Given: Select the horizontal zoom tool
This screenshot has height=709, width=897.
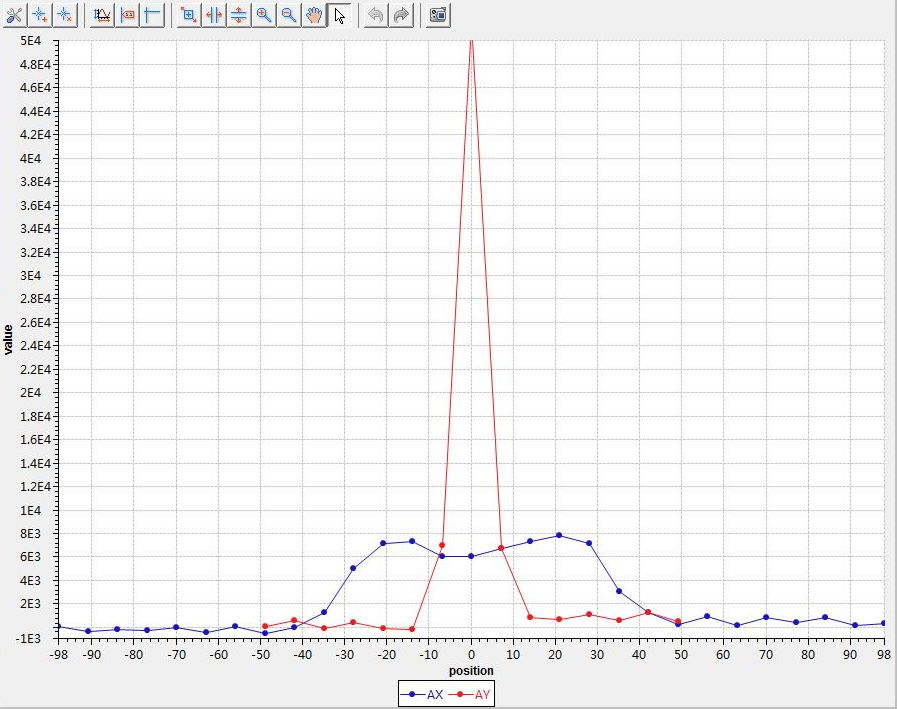Looking at the screenshot, I should coord(213,15).
